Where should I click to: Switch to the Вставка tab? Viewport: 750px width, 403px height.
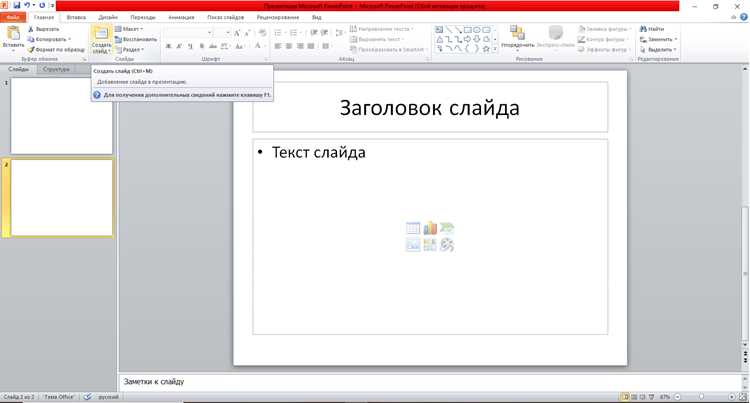coord(76,17)
